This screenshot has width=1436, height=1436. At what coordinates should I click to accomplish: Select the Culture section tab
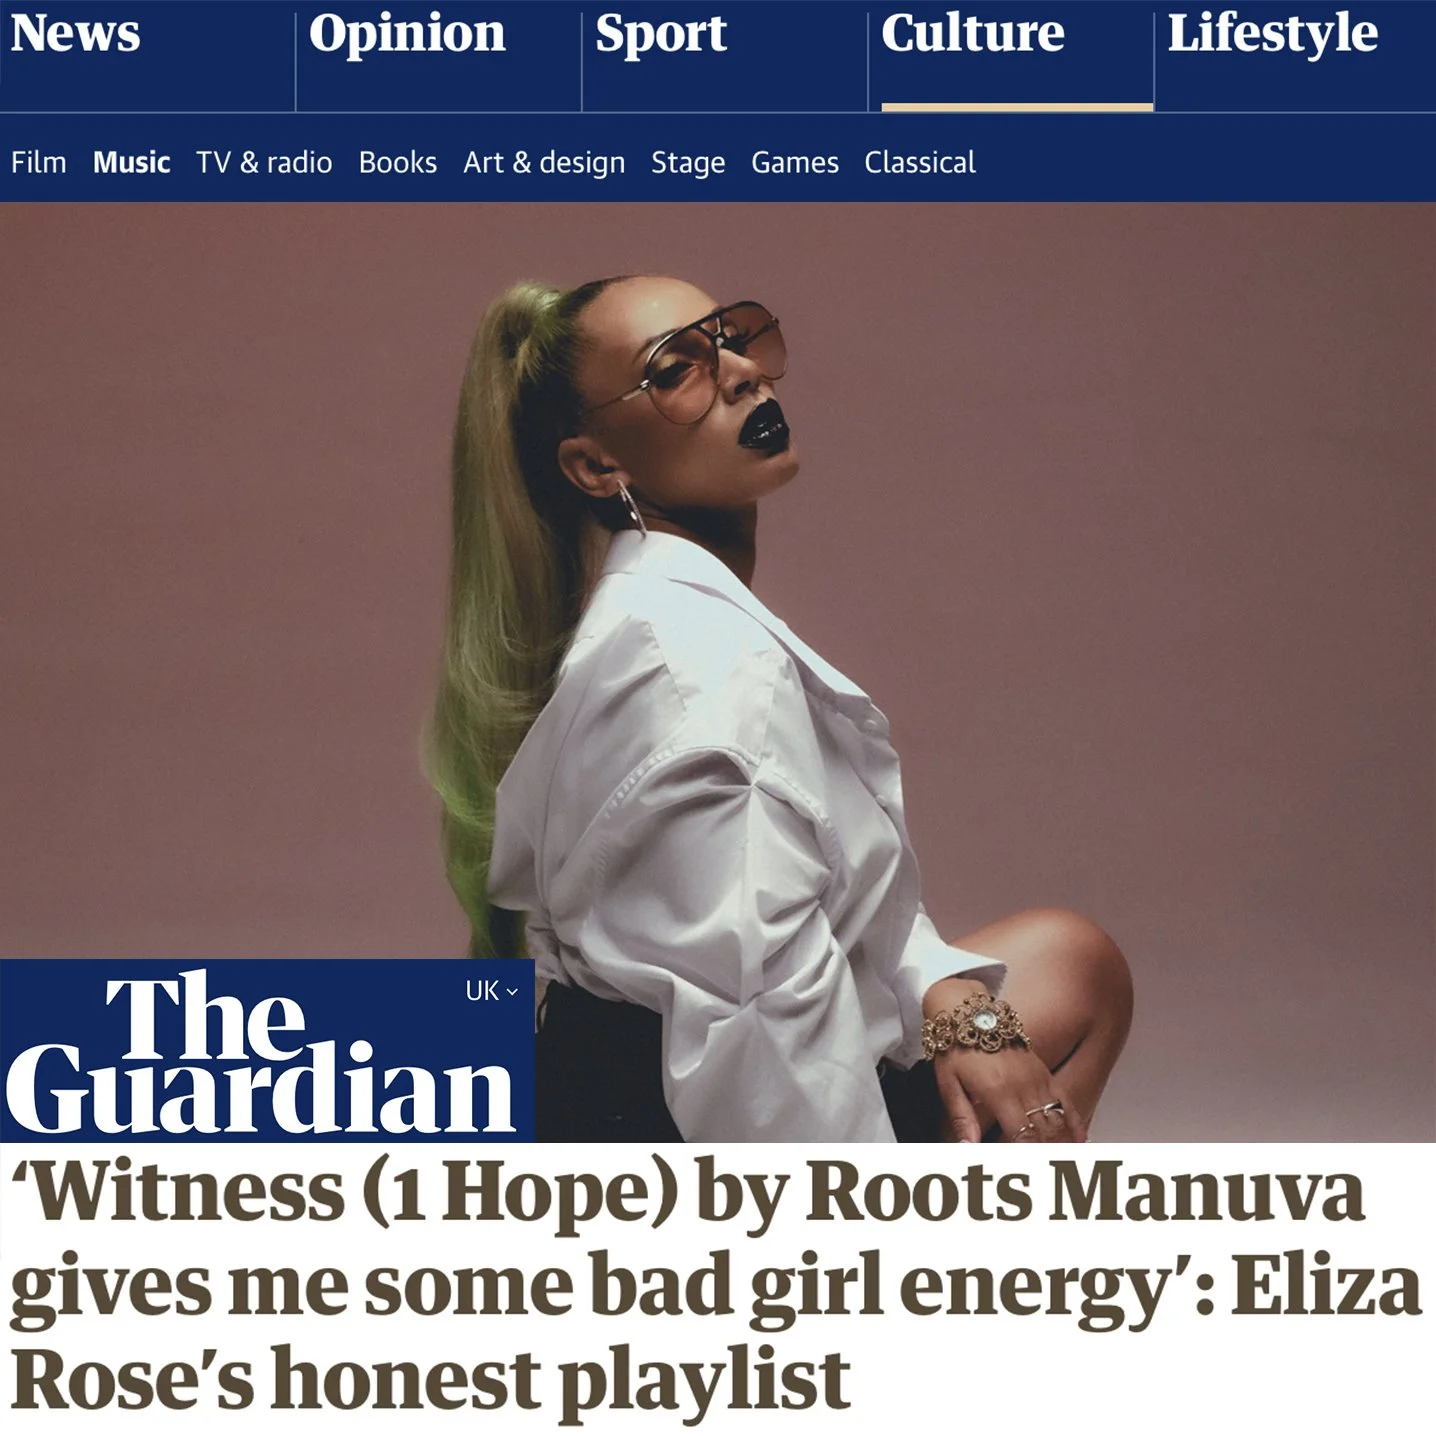pos(973,33)
